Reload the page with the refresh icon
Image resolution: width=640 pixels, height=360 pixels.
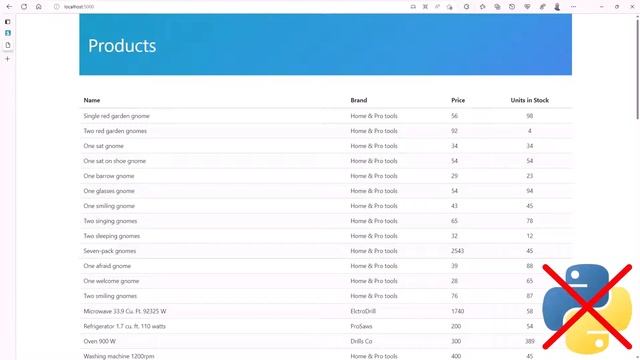click(x=24, y=7)
